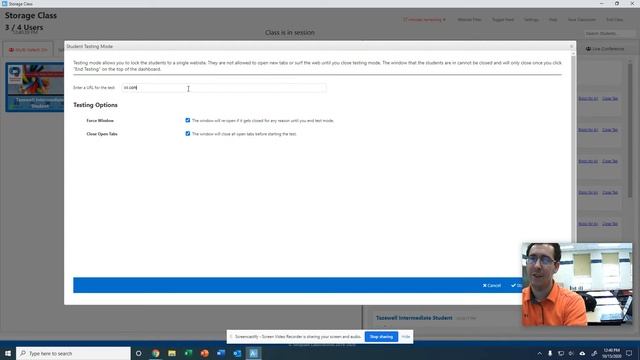Click the Tazewell Intermediate Student name link
This screenshot has width=640, height=360.
414,318
